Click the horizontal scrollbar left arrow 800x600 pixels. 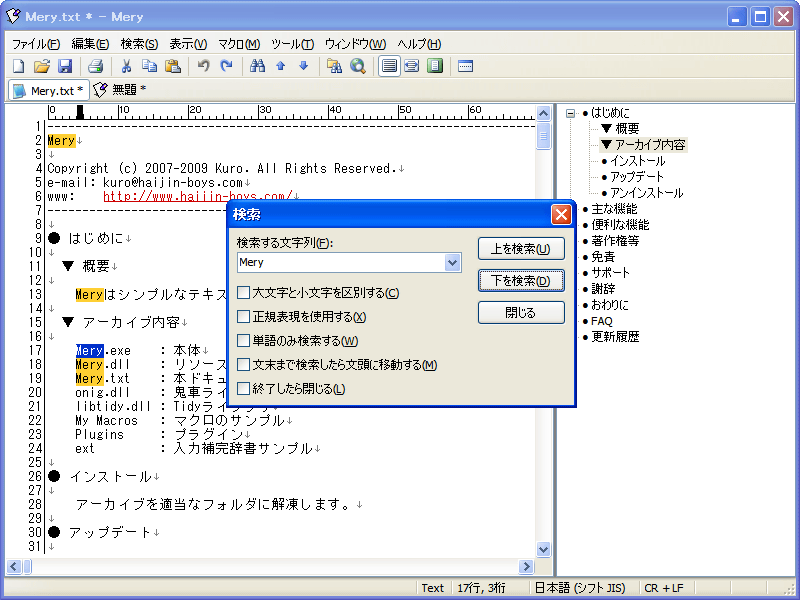tap(14, 566)
